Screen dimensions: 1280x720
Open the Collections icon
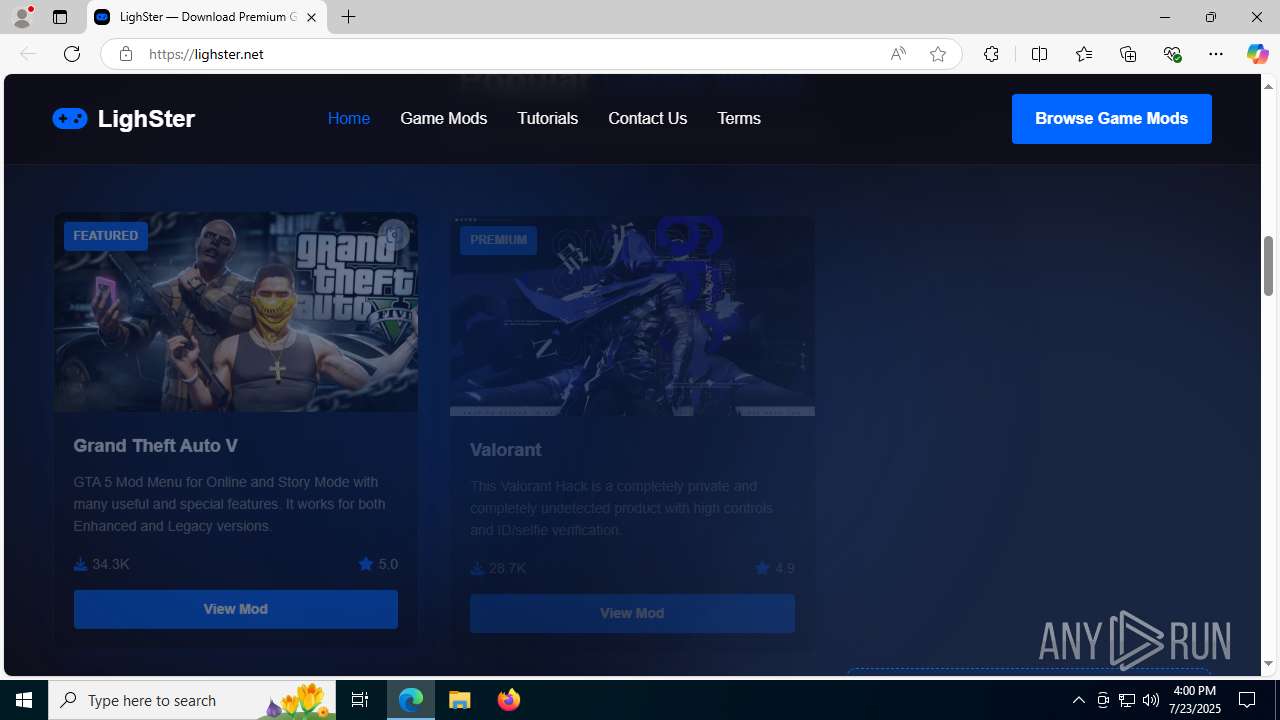point(1128,54)
